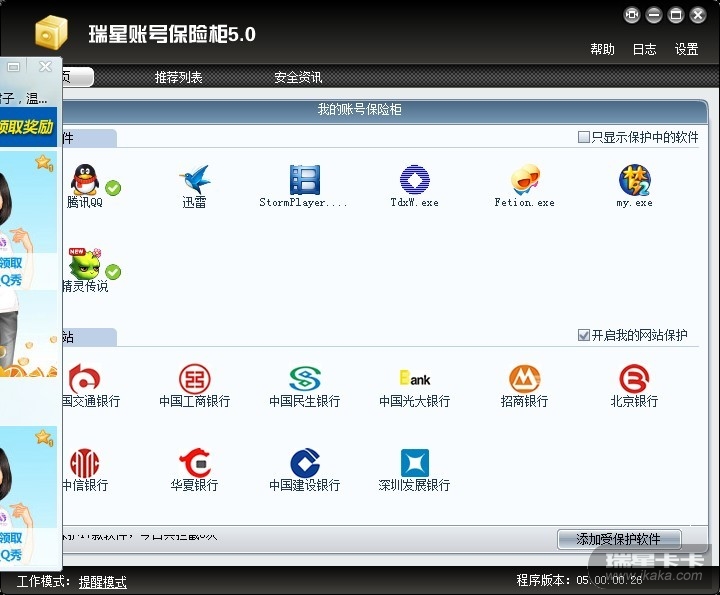Viewport: 720px width, 595px height.
Task: Open the 帮助 menu
Action: (602, 49)
